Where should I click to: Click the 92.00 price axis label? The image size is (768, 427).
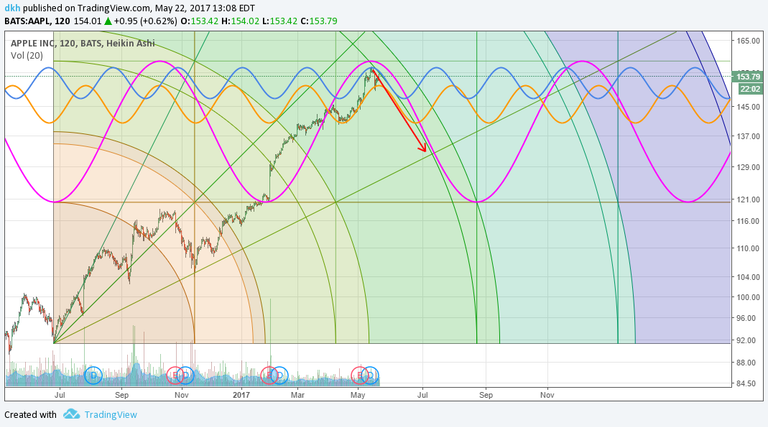point(748,340)
